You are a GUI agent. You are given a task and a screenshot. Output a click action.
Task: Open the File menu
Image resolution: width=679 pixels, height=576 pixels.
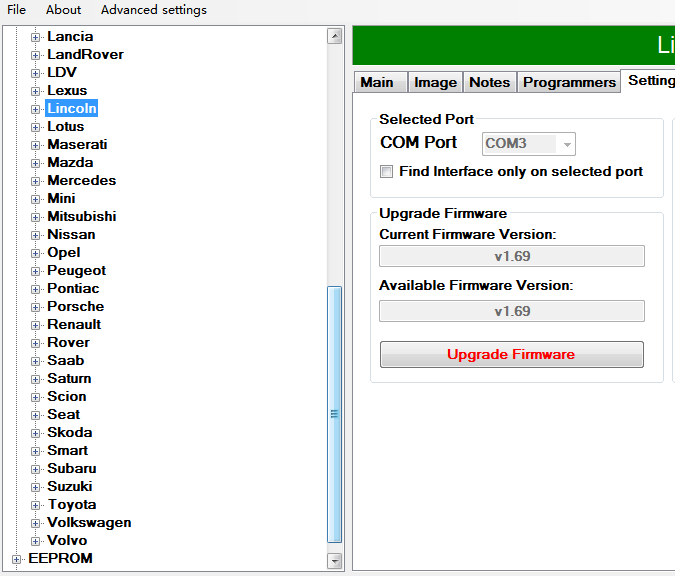[16, 10]
